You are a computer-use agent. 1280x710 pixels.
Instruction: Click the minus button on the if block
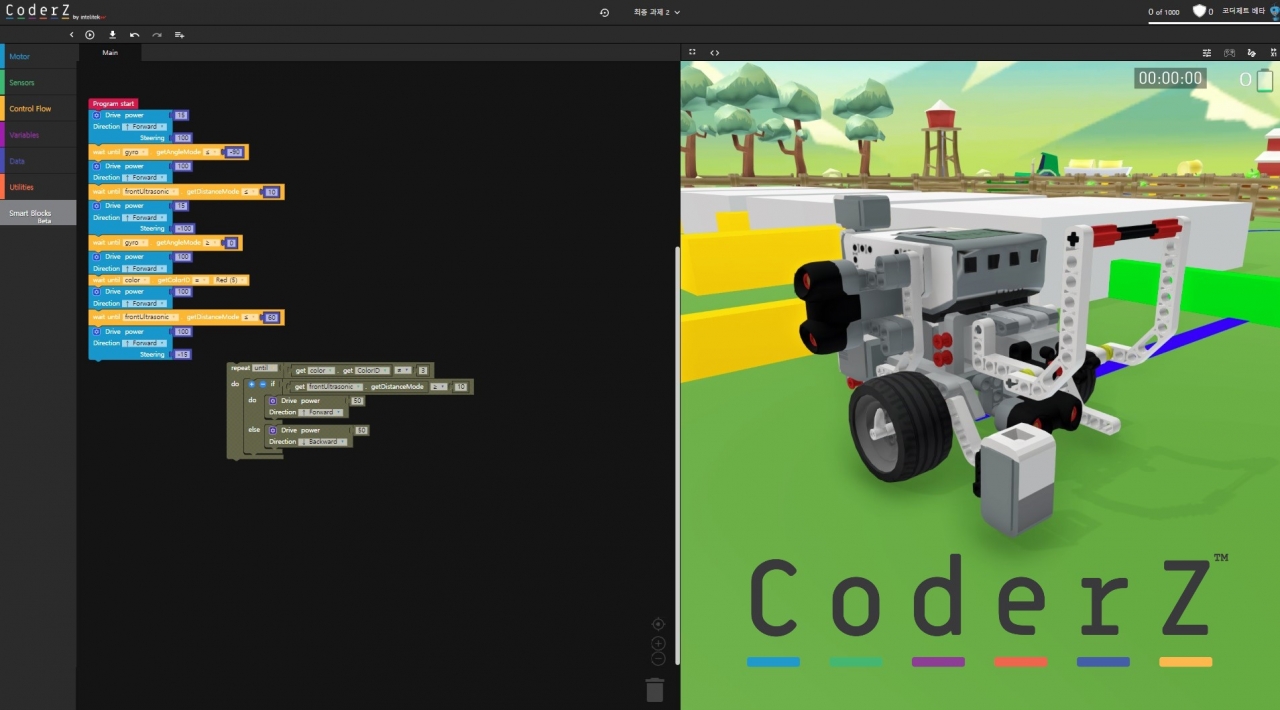click(263, 384)
